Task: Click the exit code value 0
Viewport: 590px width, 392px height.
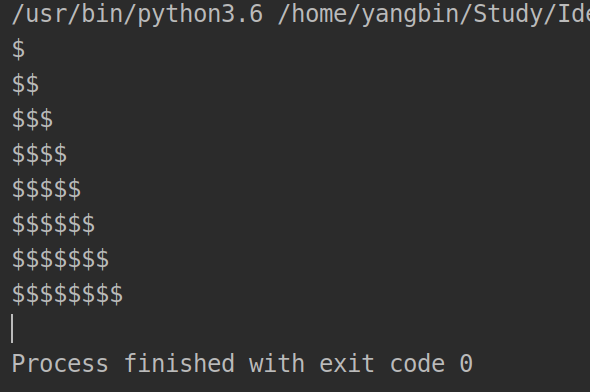Action: 466,364
